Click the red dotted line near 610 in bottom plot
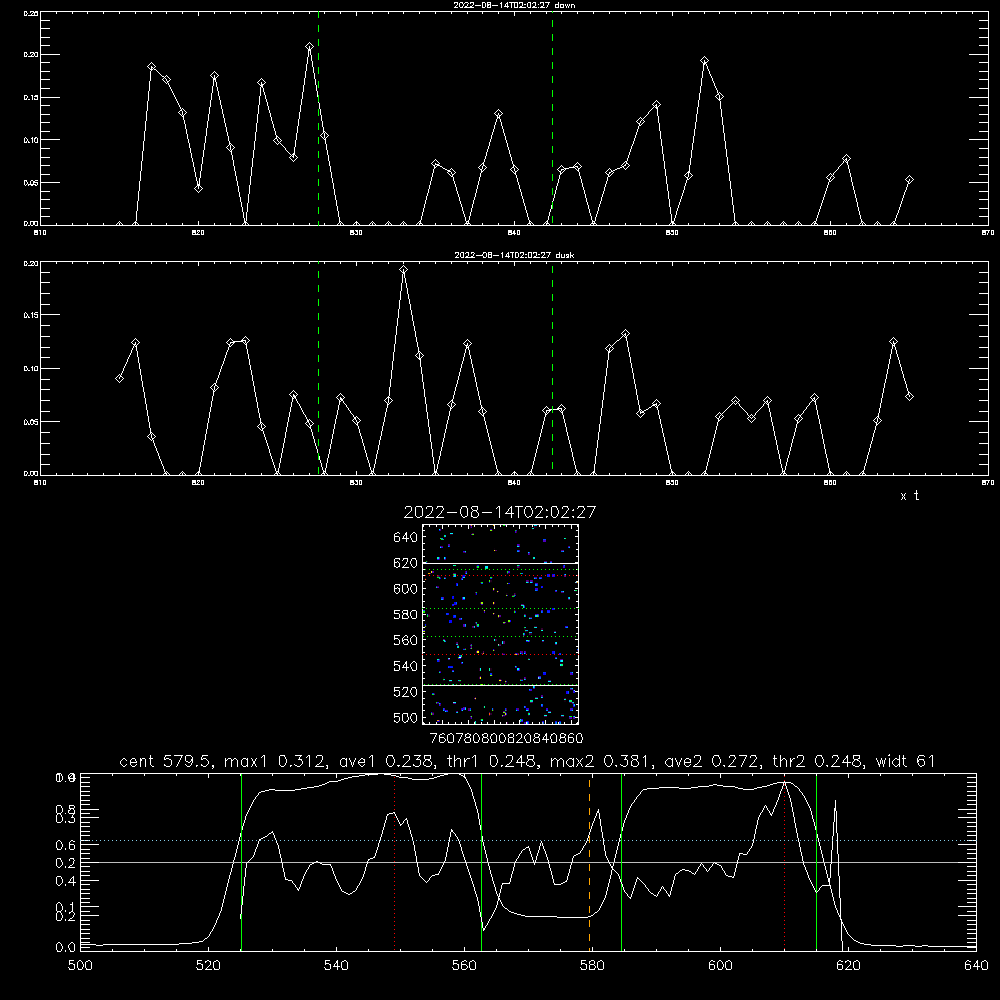 pos(784,862)
